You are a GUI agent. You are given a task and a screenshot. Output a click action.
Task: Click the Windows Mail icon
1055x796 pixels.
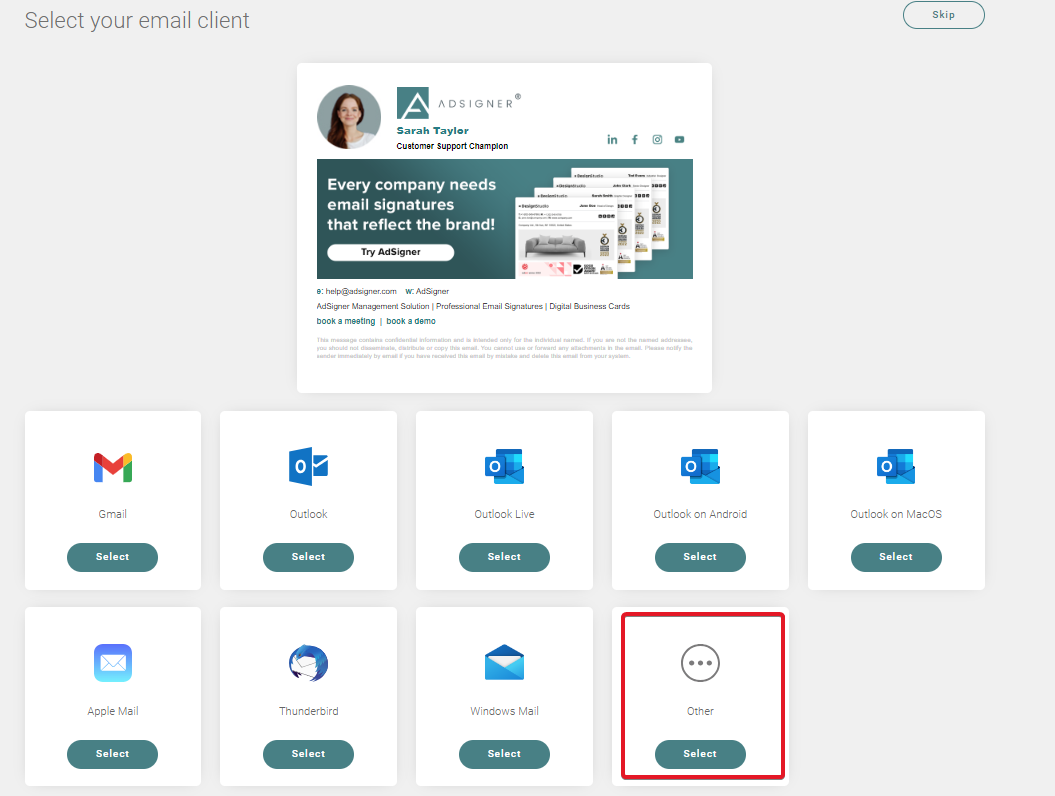pyautogui.click(x=504, y=663)
